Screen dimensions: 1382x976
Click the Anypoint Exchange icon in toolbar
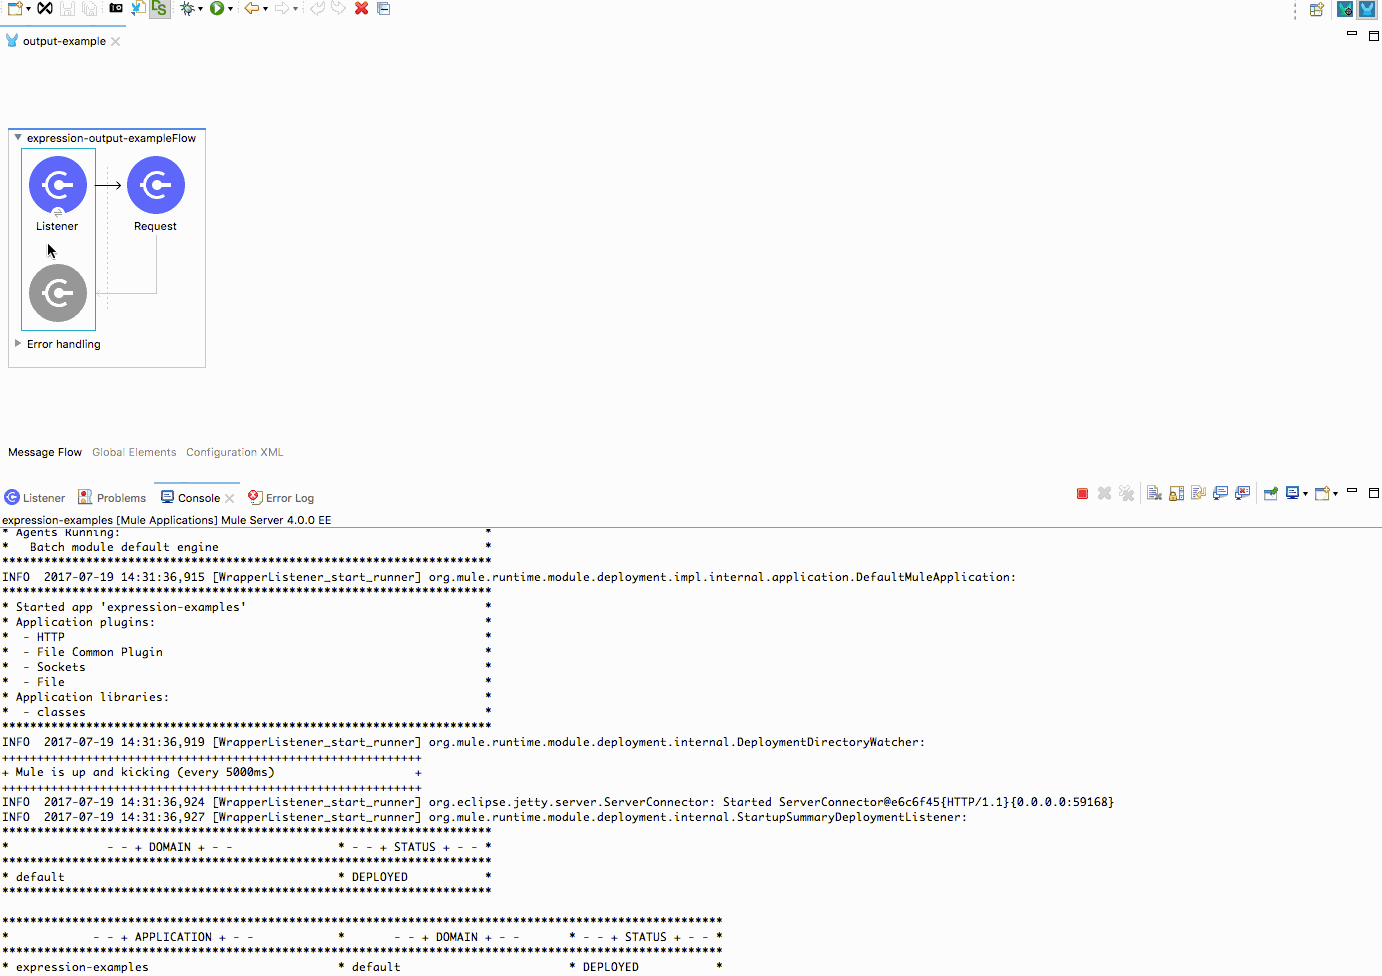pyautogui.click(x=45, y=9)
